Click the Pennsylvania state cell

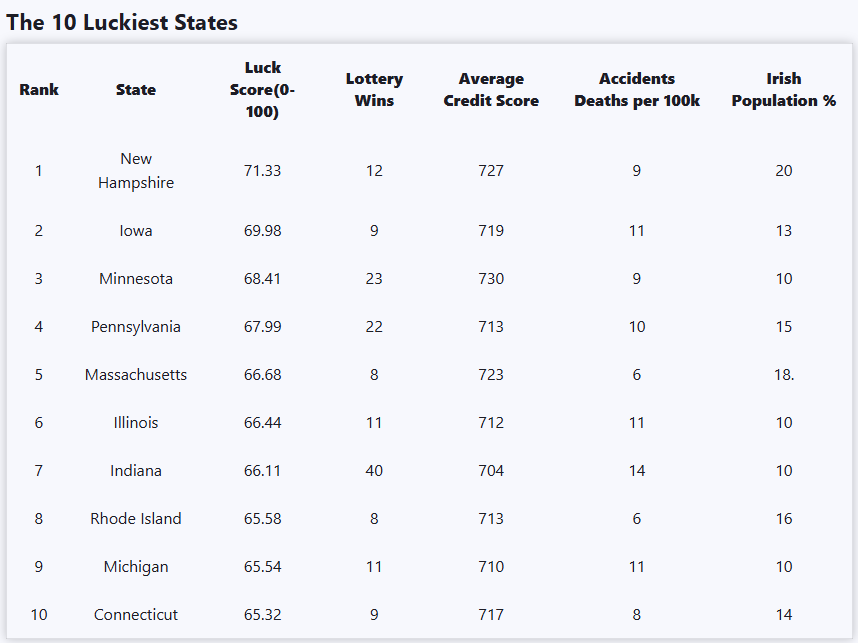(136, 327)
